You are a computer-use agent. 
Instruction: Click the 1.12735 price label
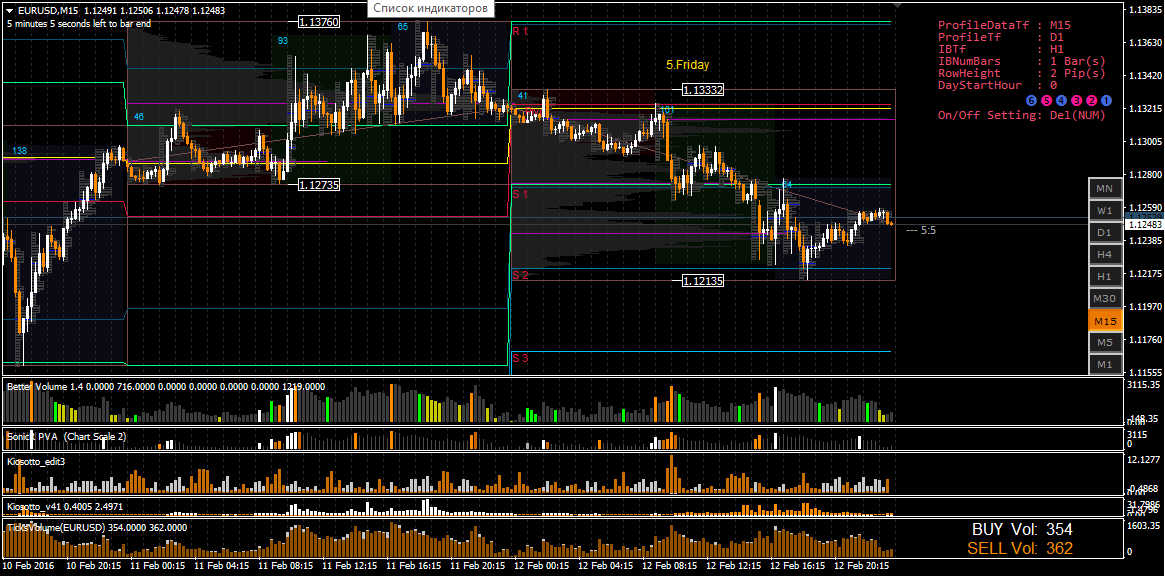tap(319, 184)
